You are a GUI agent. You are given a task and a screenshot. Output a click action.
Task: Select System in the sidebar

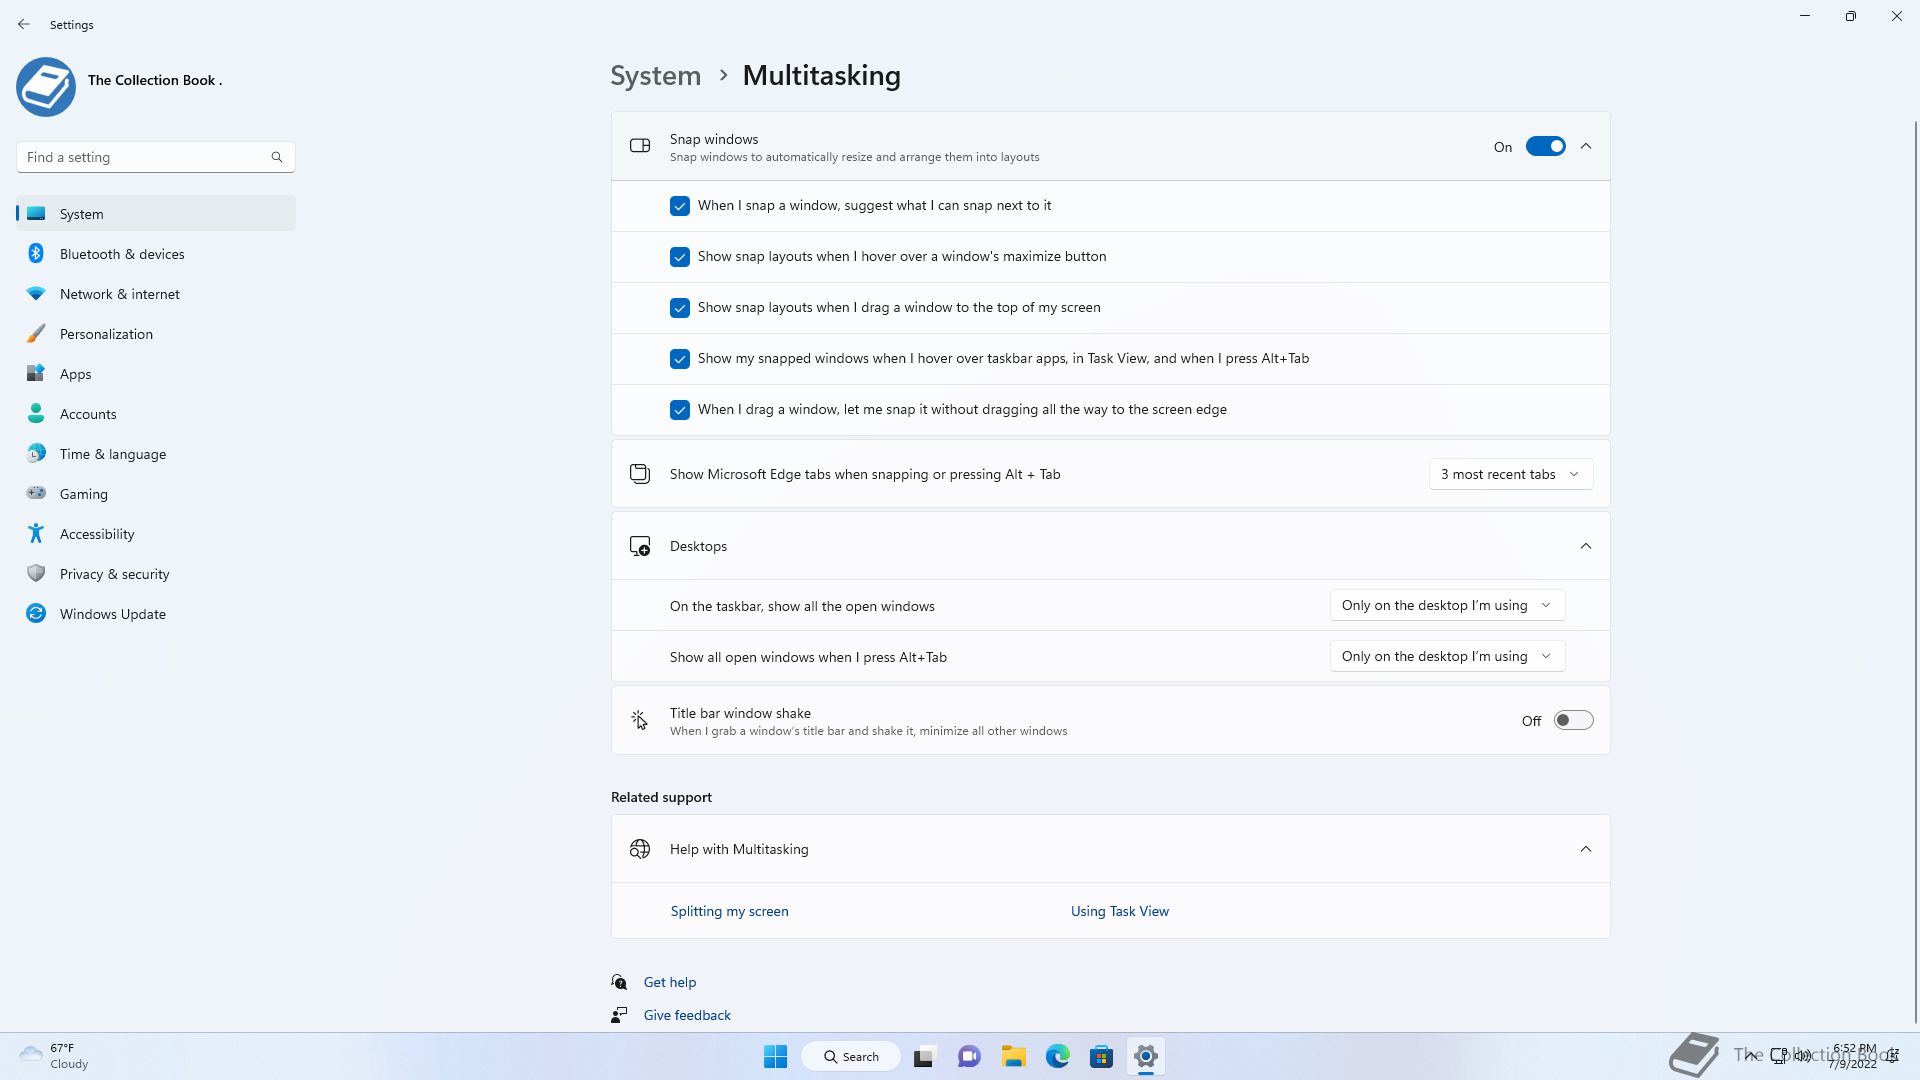[x=156, y=214]
